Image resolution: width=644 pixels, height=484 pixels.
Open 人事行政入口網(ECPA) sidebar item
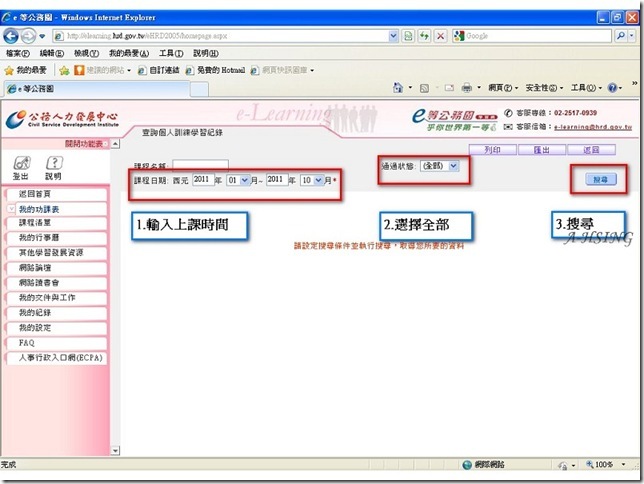coord(57,358)
